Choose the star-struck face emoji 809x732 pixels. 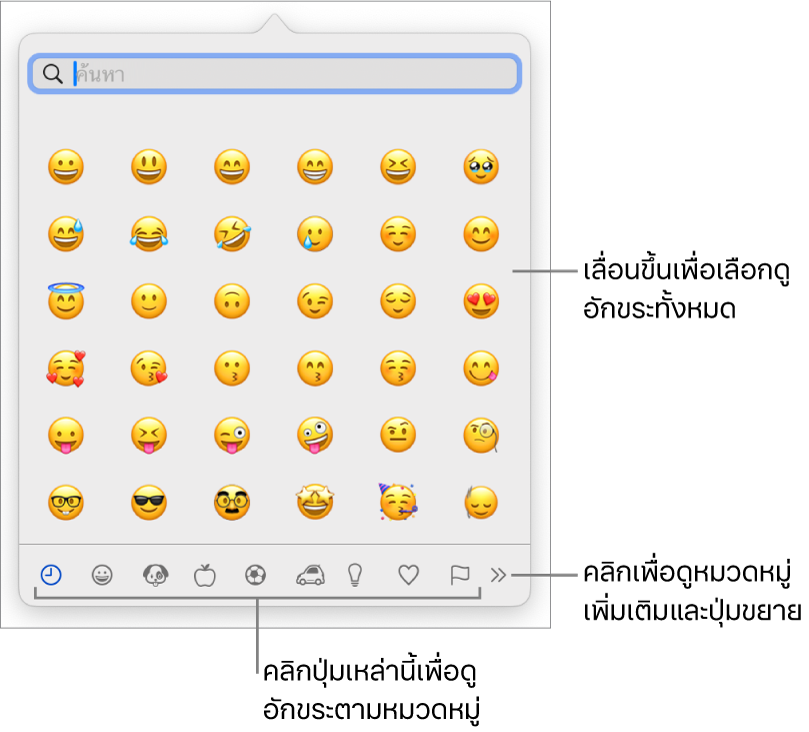point(315,502)
